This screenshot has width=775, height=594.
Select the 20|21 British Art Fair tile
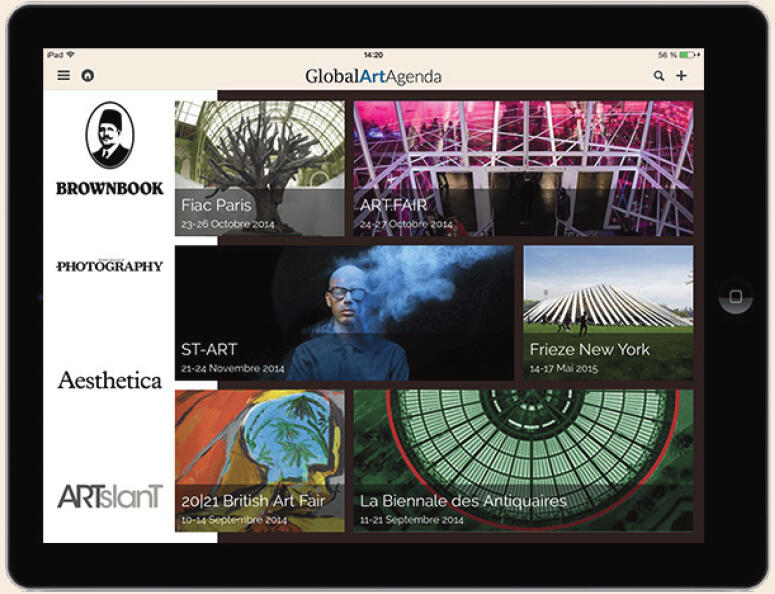[x=260, y=460]
